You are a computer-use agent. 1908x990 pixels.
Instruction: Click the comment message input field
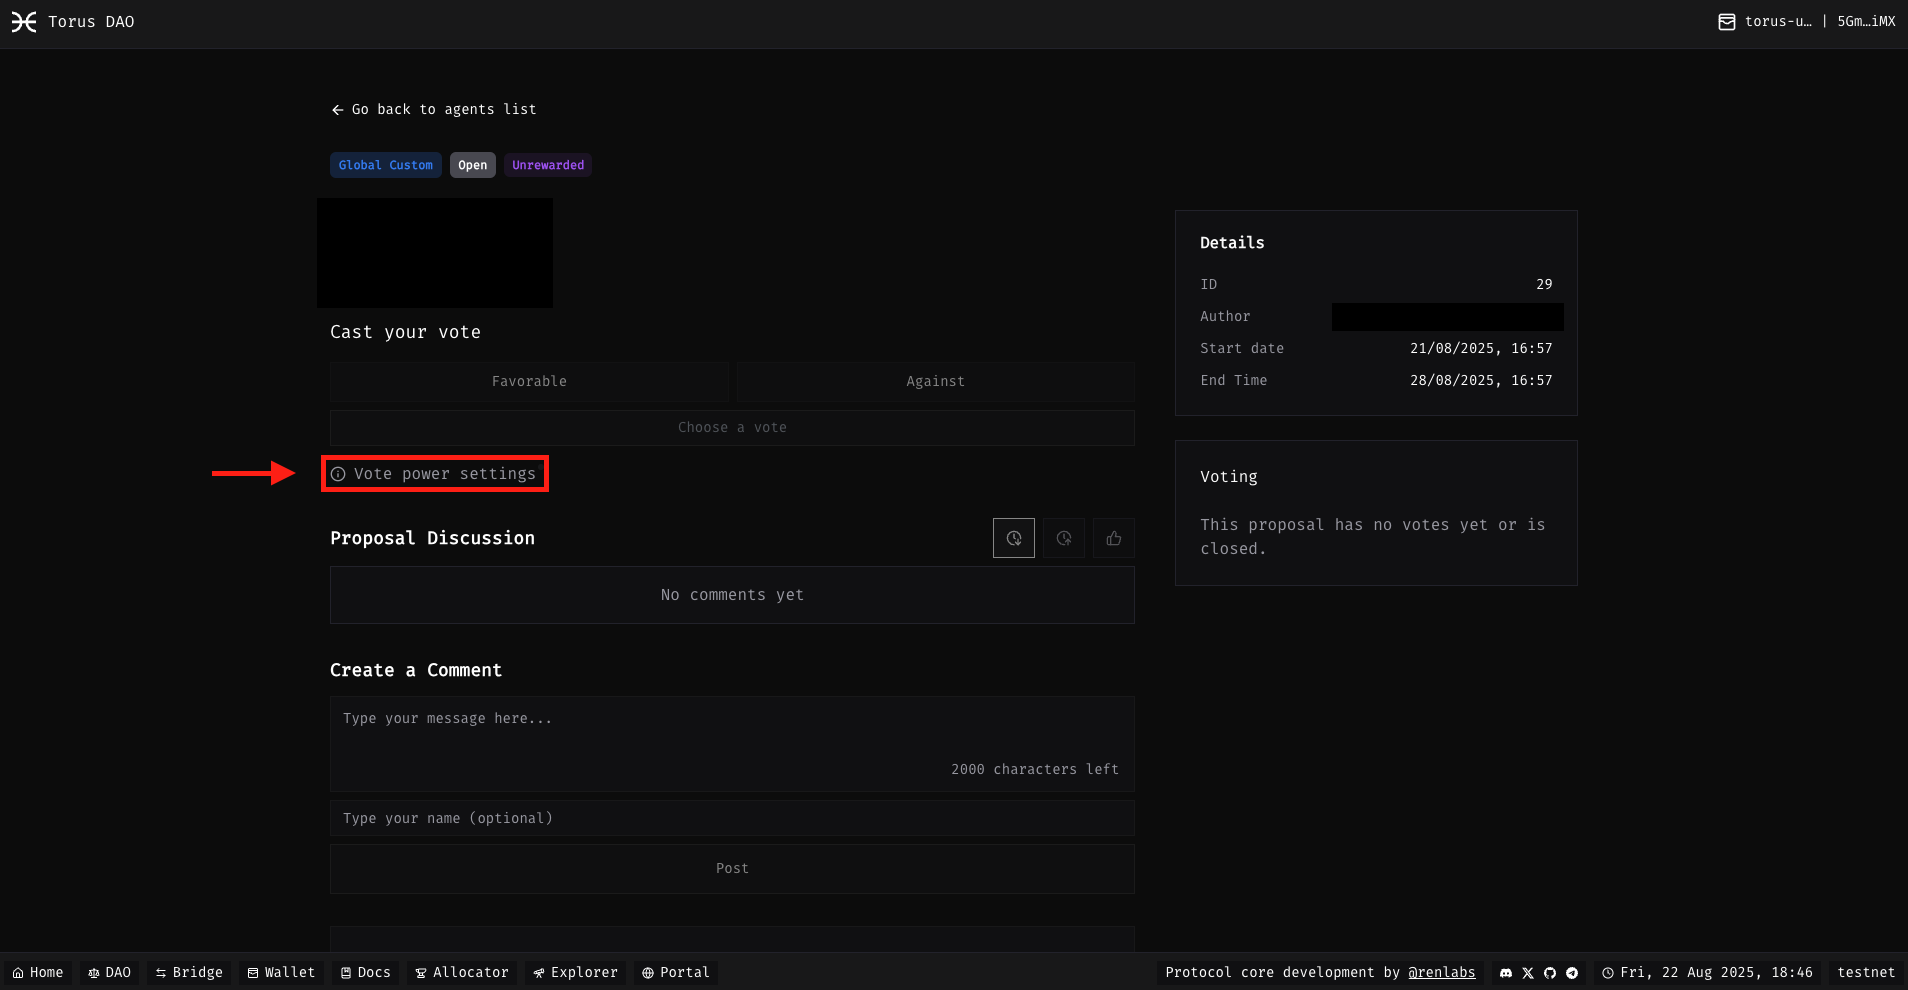[731, 740]
